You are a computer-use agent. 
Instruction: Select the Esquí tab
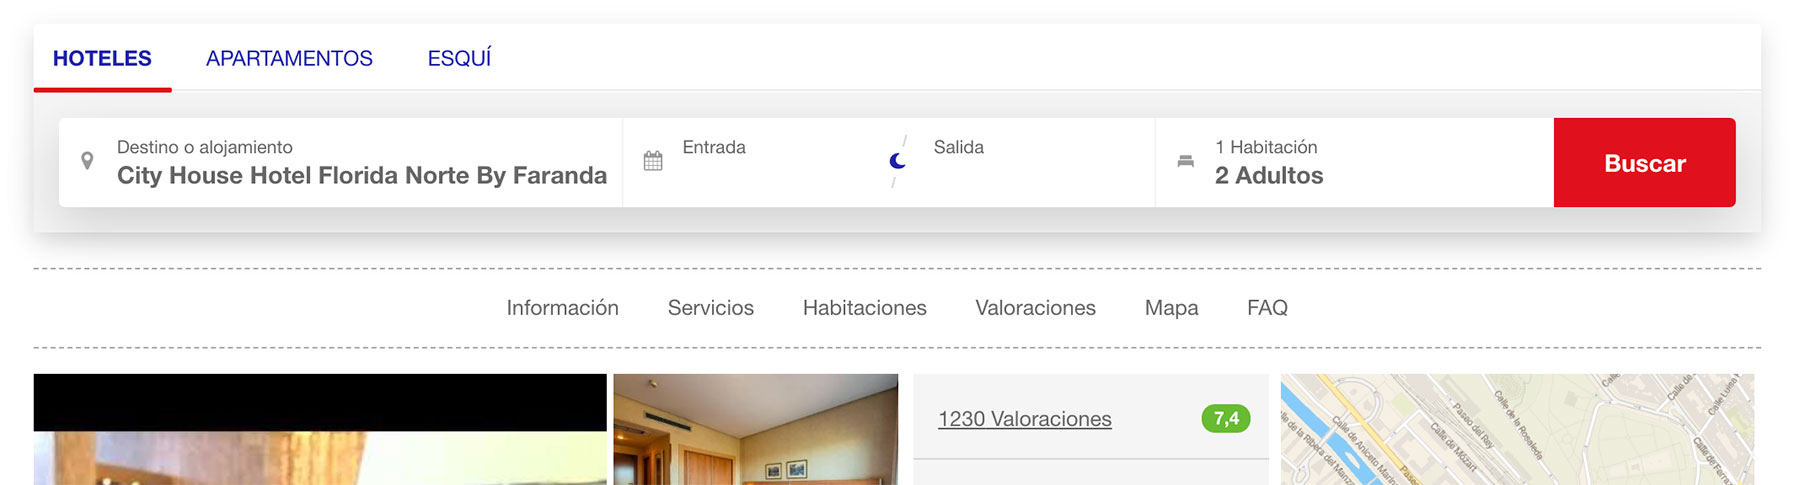tap(459, 59)
